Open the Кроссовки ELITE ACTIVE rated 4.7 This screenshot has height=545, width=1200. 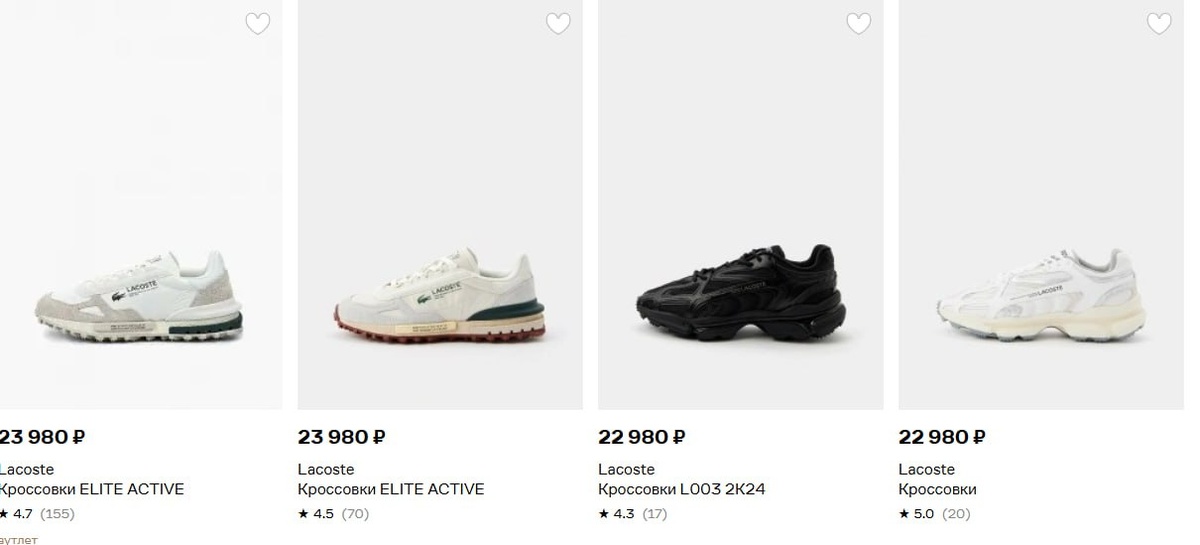coord(92,489)
